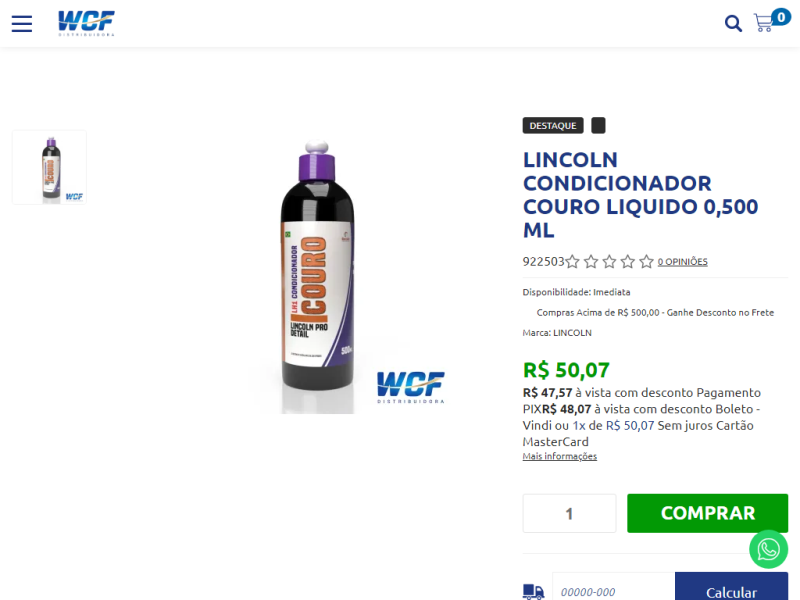
Task: Click the main product bottle image
Action: [318, 276]
